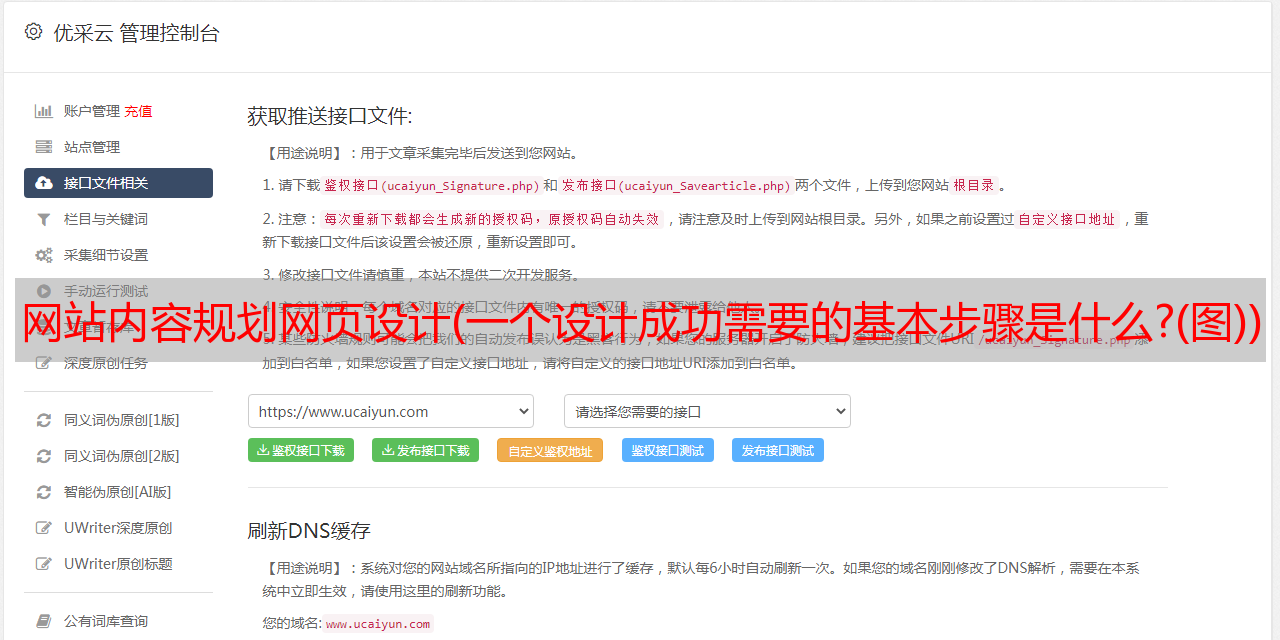This screenshot has height=640, width=1280.
Task: Click the green 鉴权接口下载 button
Action: pyautogui.click(x=301, y=450)
